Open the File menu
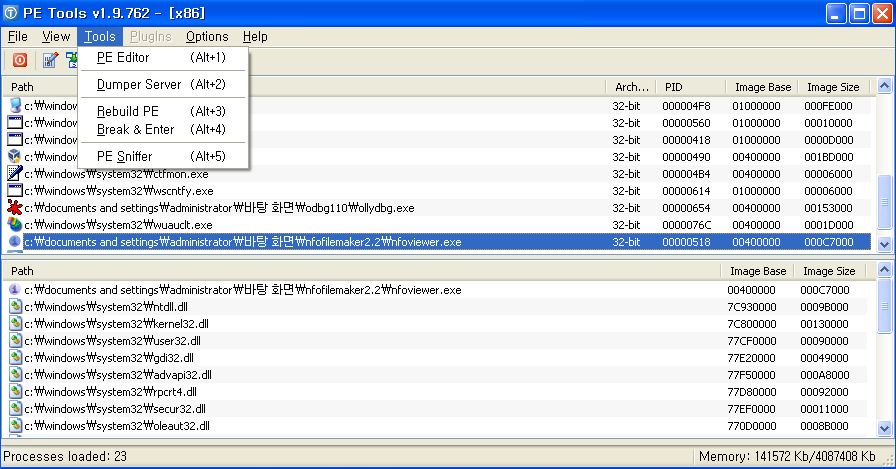 tap(18, 37)
